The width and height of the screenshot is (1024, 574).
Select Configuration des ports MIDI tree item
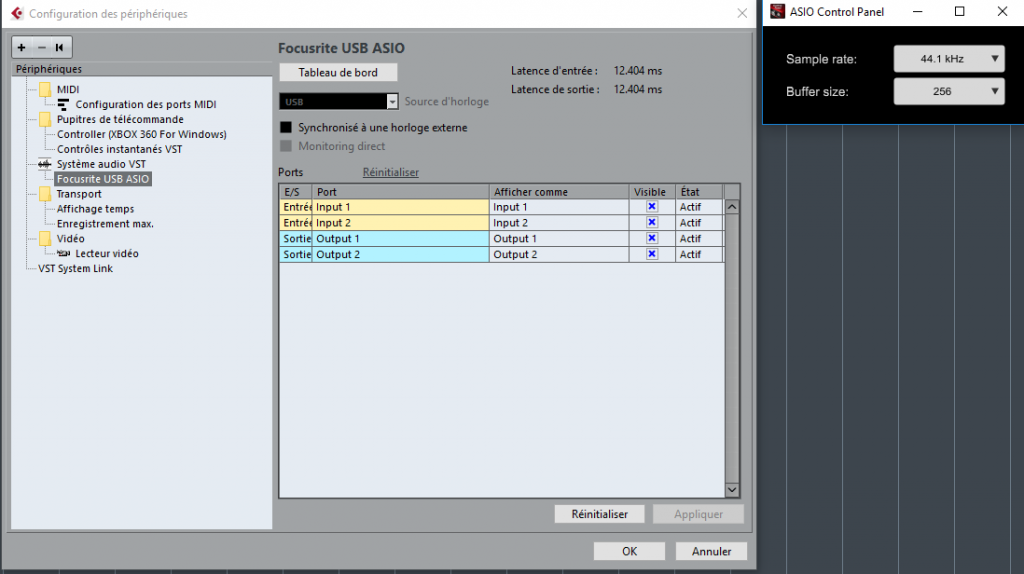click(146, 104)
